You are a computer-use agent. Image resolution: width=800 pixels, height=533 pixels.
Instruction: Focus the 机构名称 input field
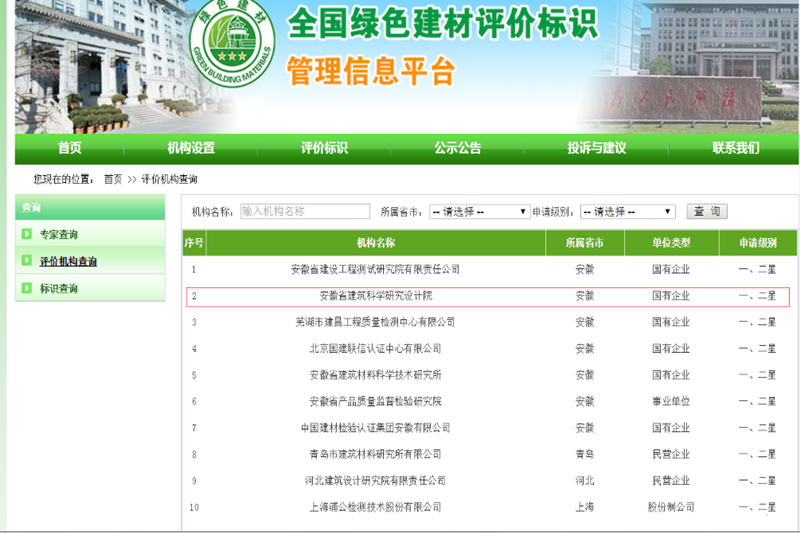point(304,212)
